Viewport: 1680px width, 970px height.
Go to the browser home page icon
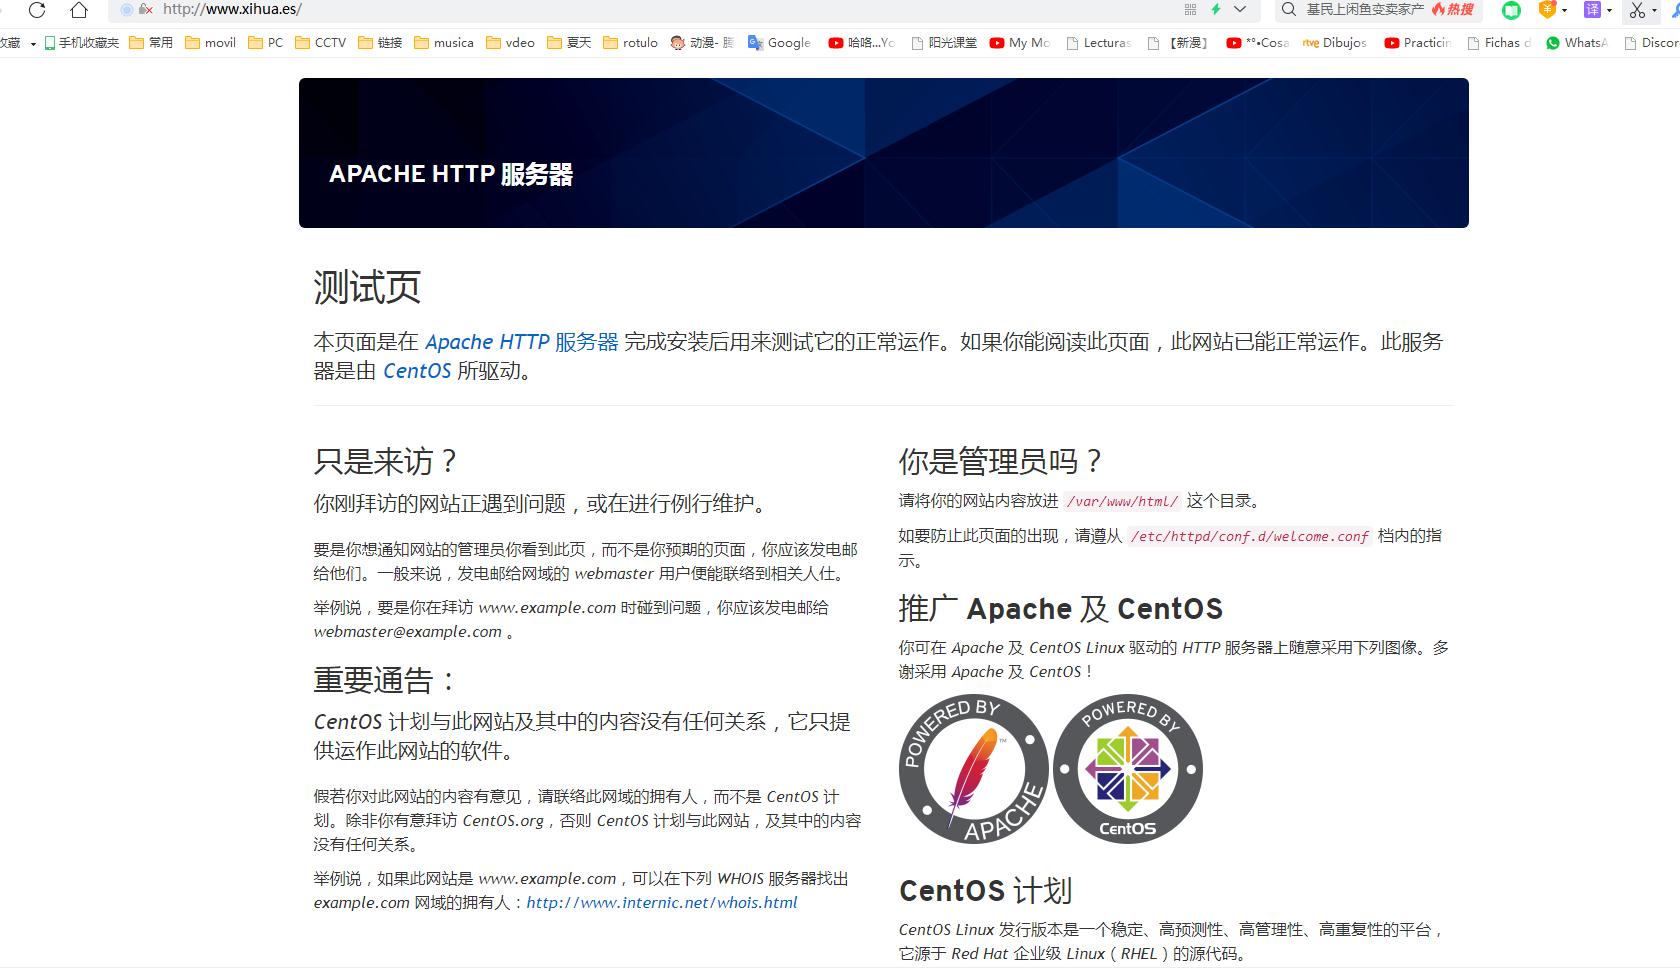coord(79,10)
